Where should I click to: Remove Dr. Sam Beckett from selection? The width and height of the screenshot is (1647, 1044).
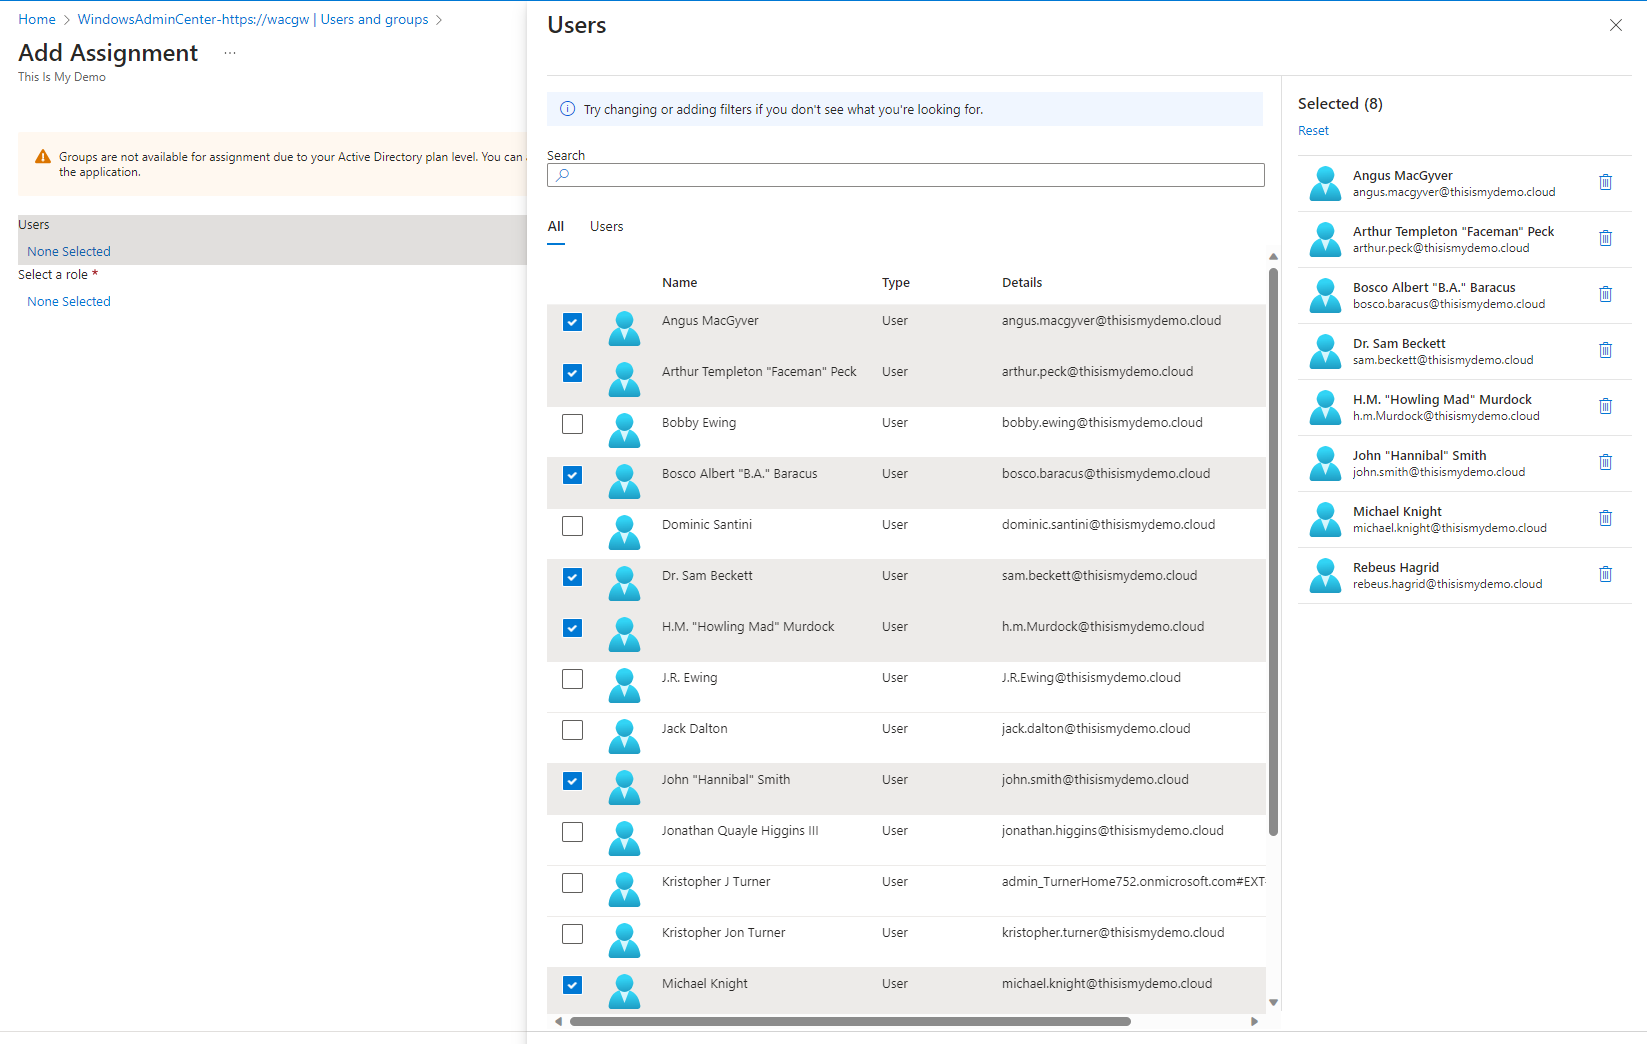tap(1605, 350)
